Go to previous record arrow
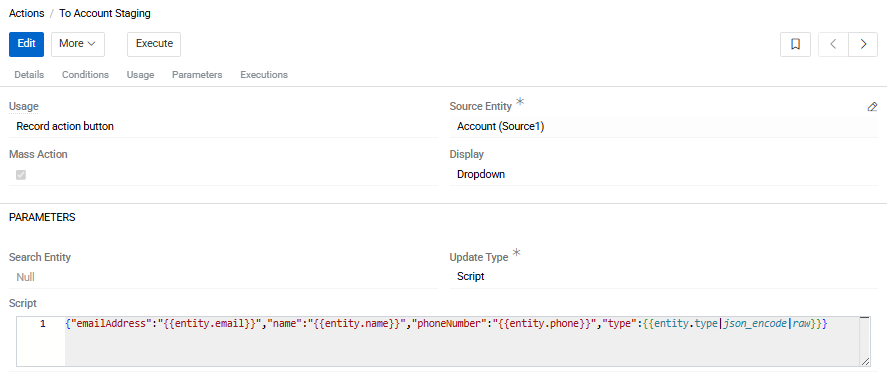This screenshot has height=374, width=887. (x=833, y=44)
